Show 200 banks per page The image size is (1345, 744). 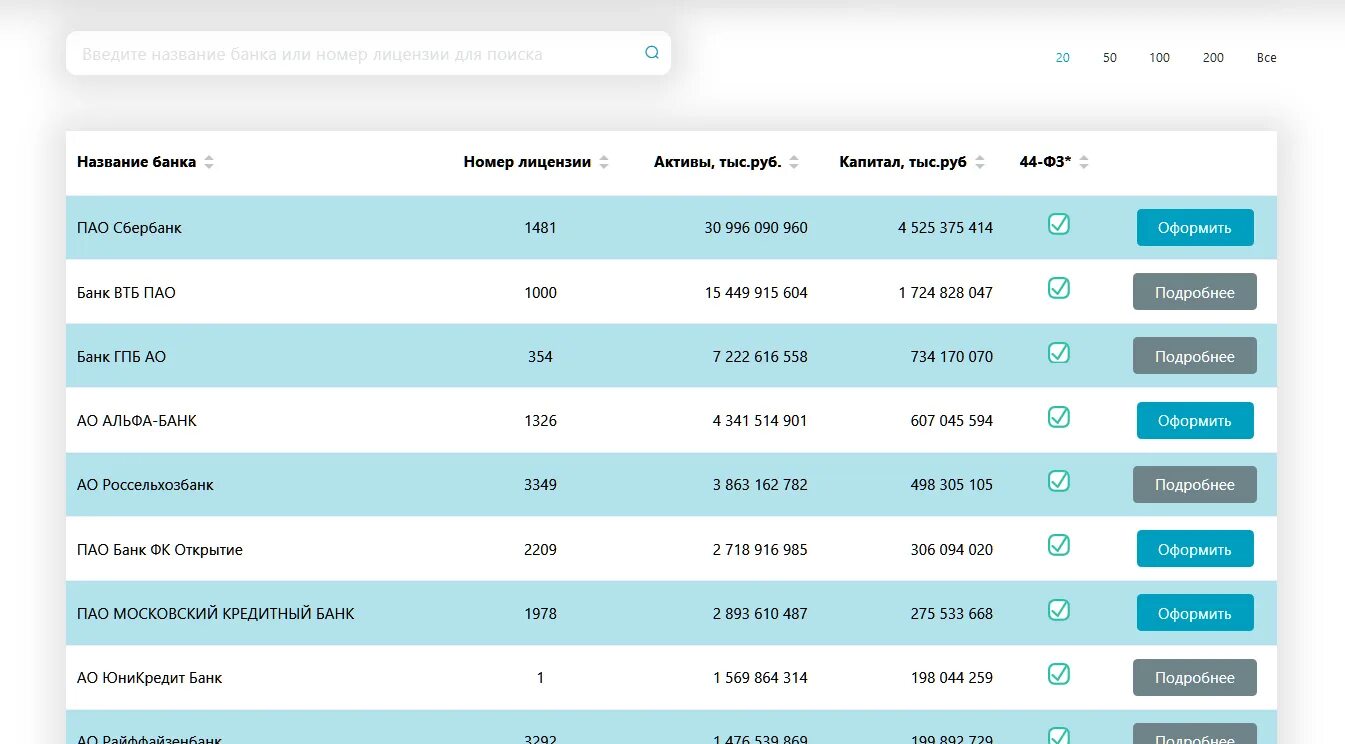click(x=1213, y=58)
